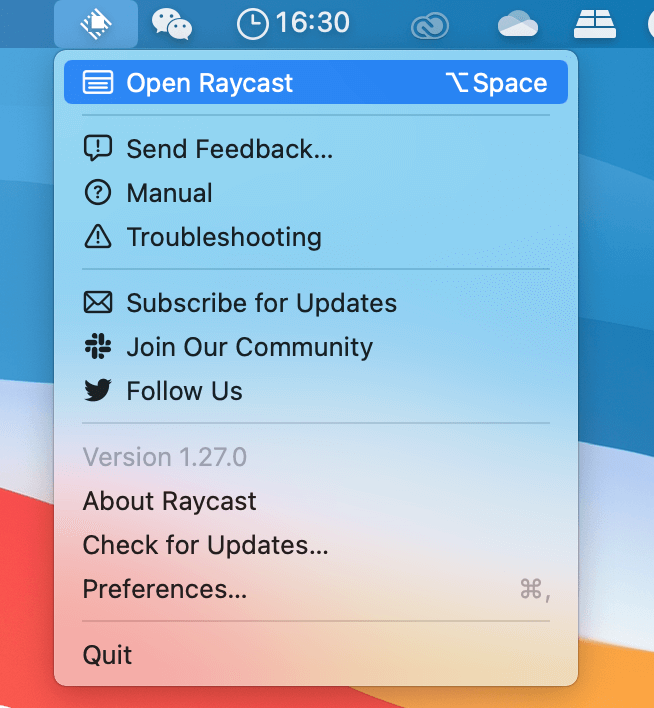Screen dimensions: 654x708
Task: Click the 16:30 clock in menu bar
Action: coord(293,23)
